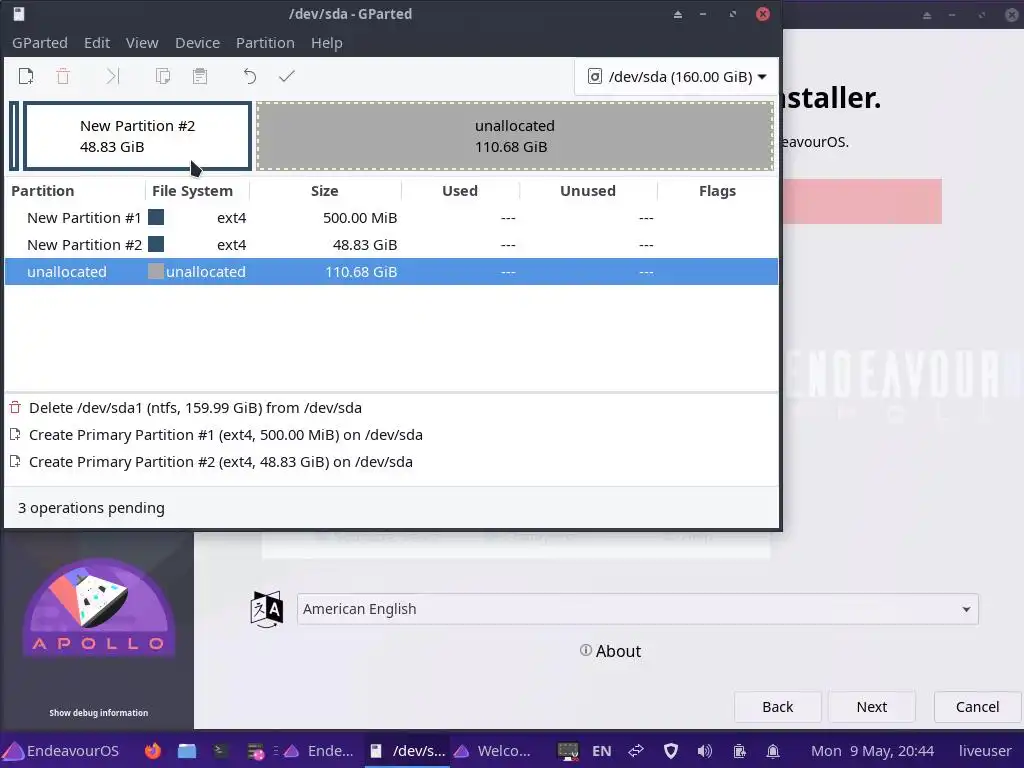
Task: Click the clock showing Mon 9 May, 20:44
Action: pos(872,750)
